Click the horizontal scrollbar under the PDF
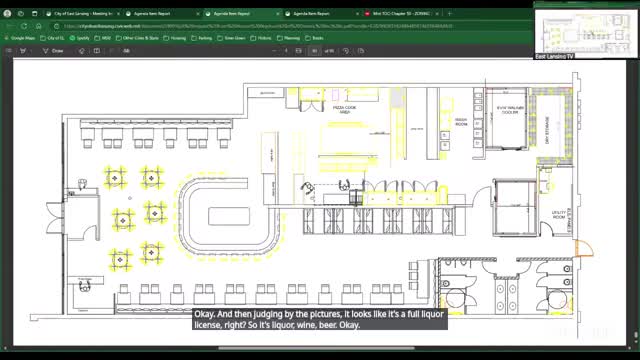The image size is (640, 360). click(316, 348)
